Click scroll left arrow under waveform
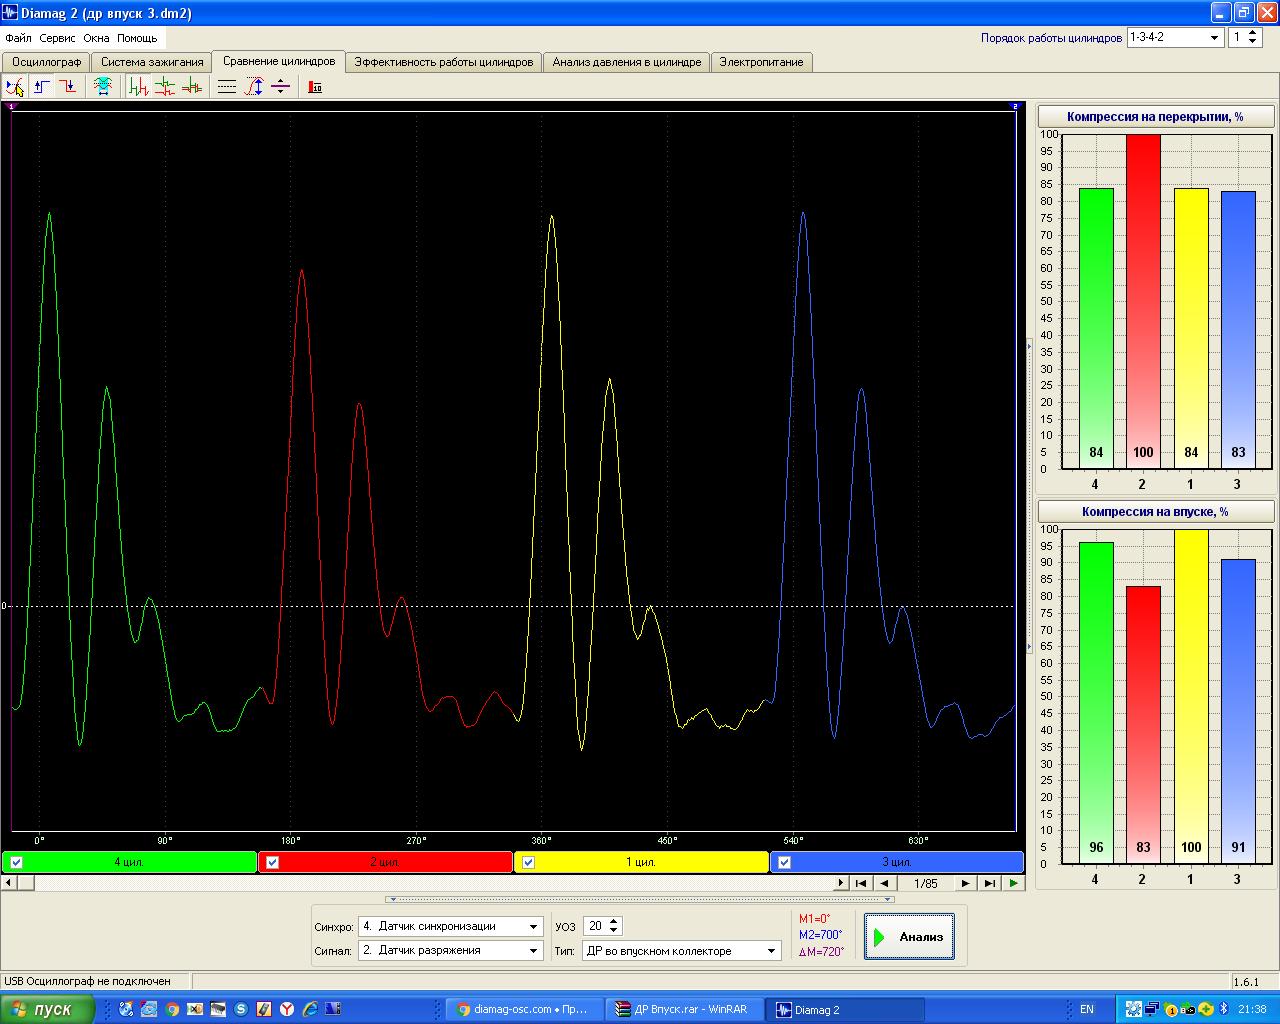The height and width of the screenshot is (1024, 1280). coord(9,883)
